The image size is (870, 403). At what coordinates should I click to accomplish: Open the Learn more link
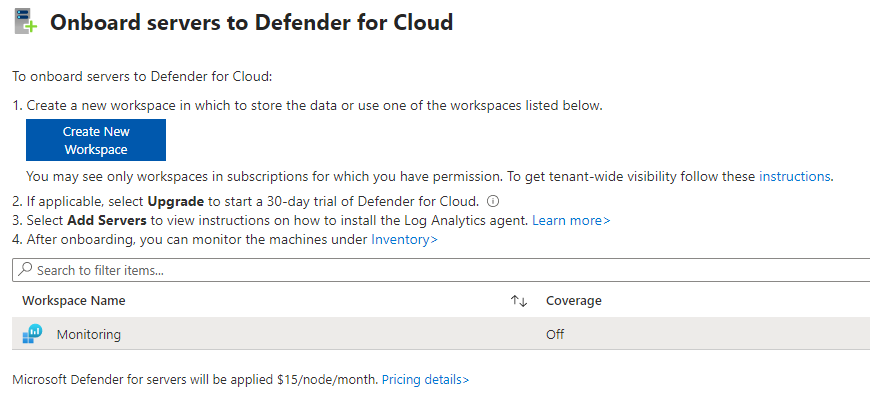pyautogui.click(x=571, y=220)
